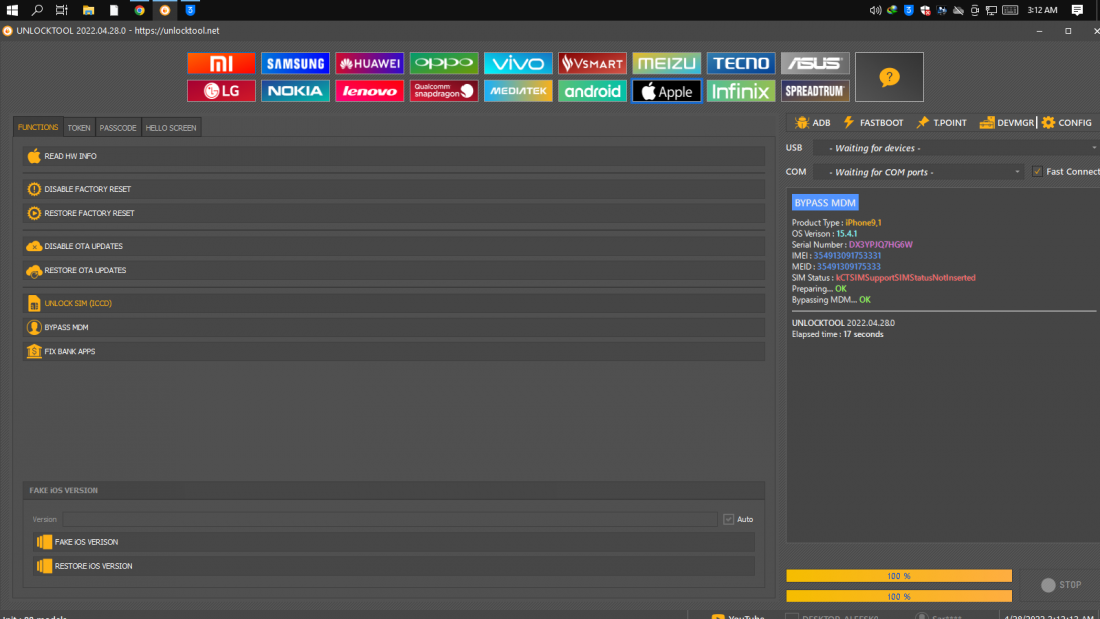Open the volume control in tray

click(875, 10)
